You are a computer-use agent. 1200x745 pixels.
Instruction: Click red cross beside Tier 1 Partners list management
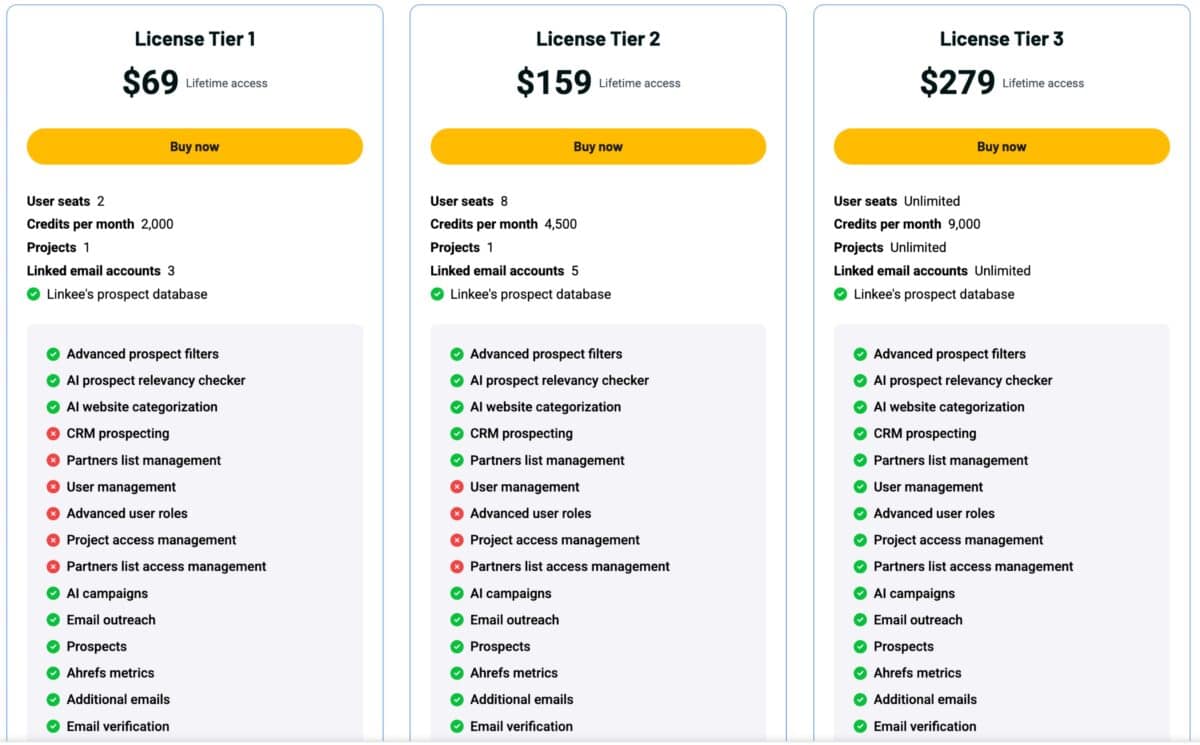[x=53, y=460]
